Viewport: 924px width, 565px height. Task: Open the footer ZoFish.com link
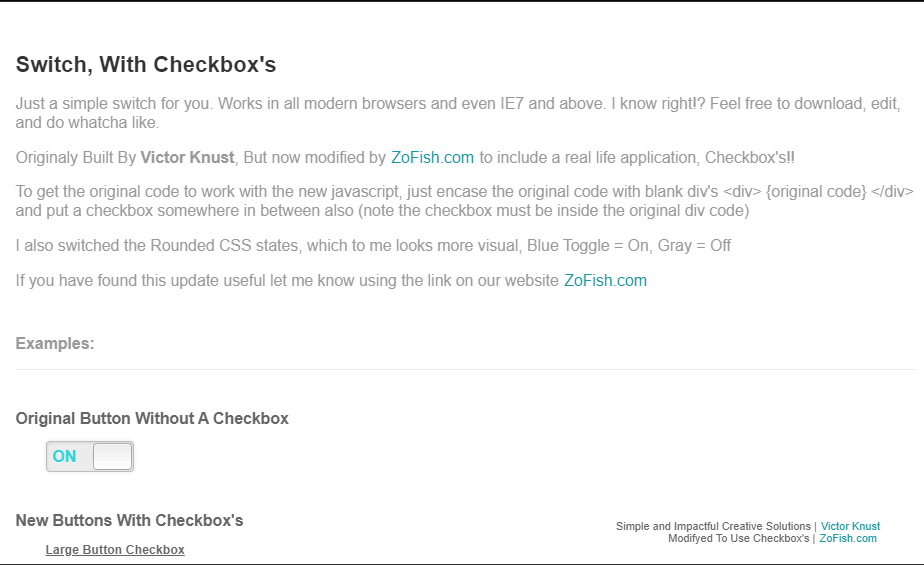pos(848,538)
